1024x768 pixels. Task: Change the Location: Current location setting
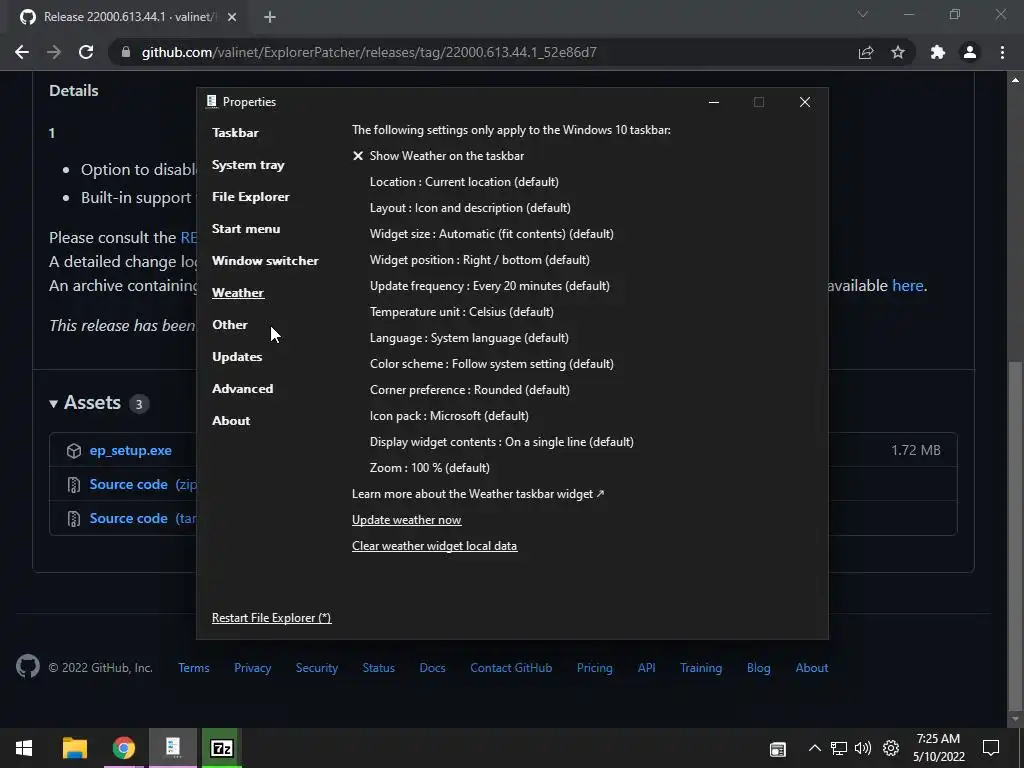464,182
